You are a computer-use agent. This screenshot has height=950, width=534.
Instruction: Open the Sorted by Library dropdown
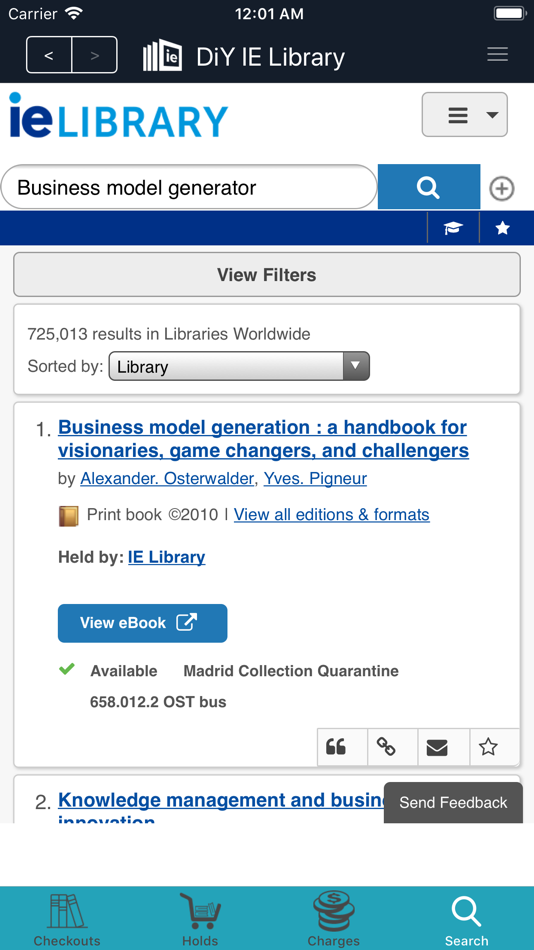pos(239,367)
